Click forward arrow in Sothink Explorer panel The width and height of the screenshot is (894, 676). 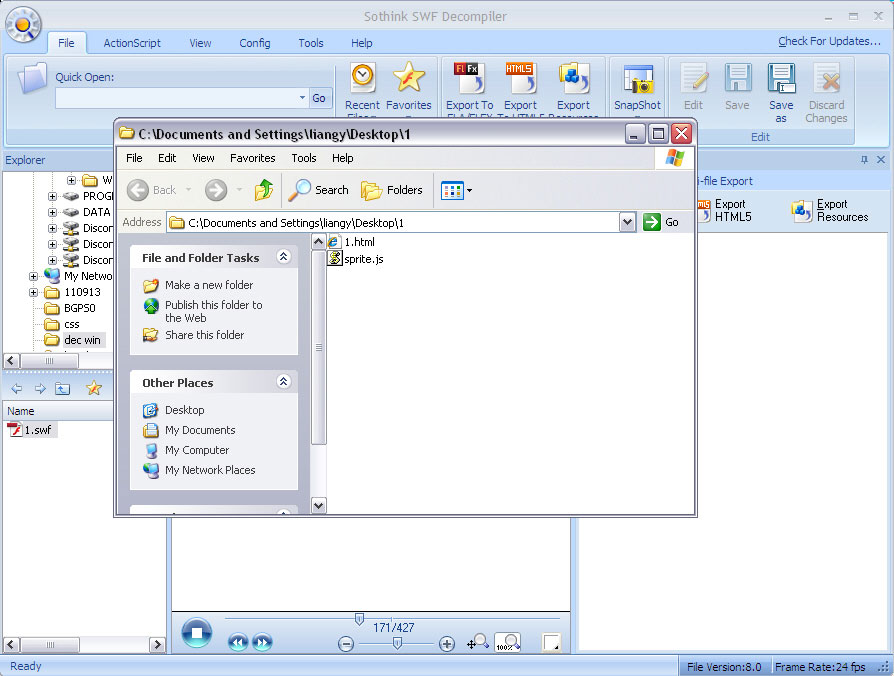(x=40, y=389)
